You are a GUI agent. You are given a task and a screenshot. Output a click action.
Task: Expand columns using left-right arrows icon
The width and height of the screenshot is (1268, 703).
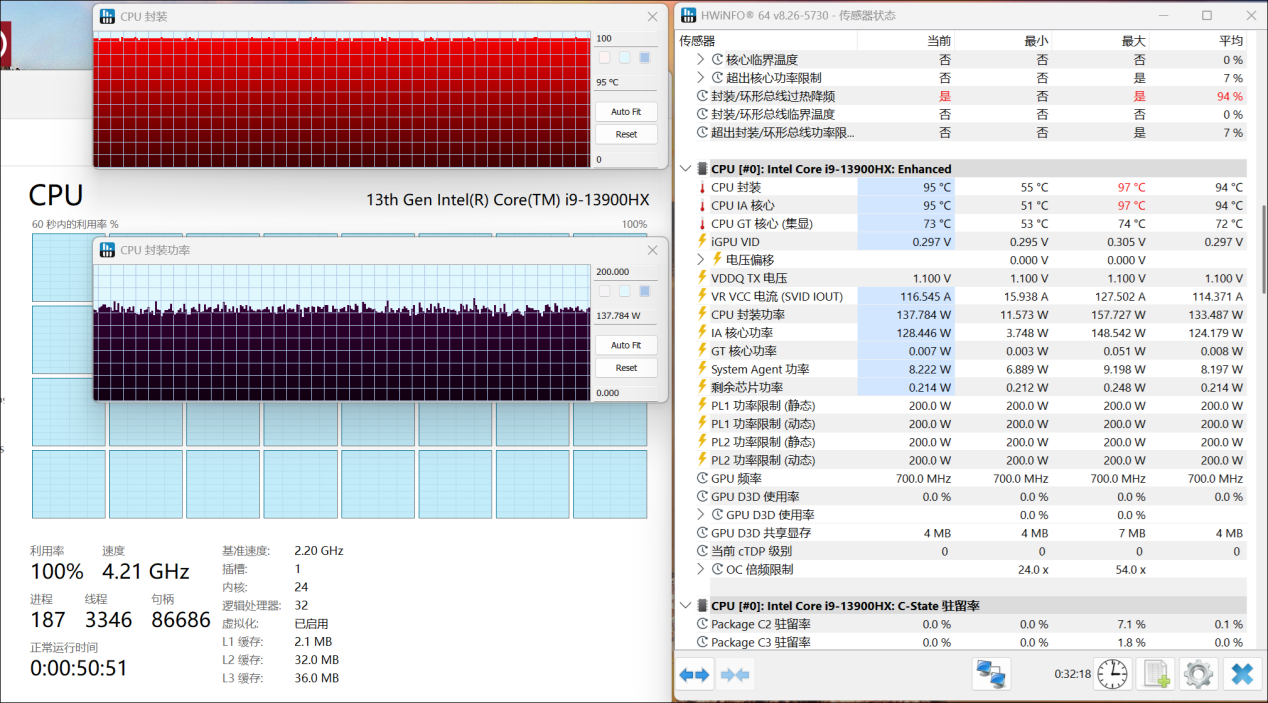[x=694, y=674]
